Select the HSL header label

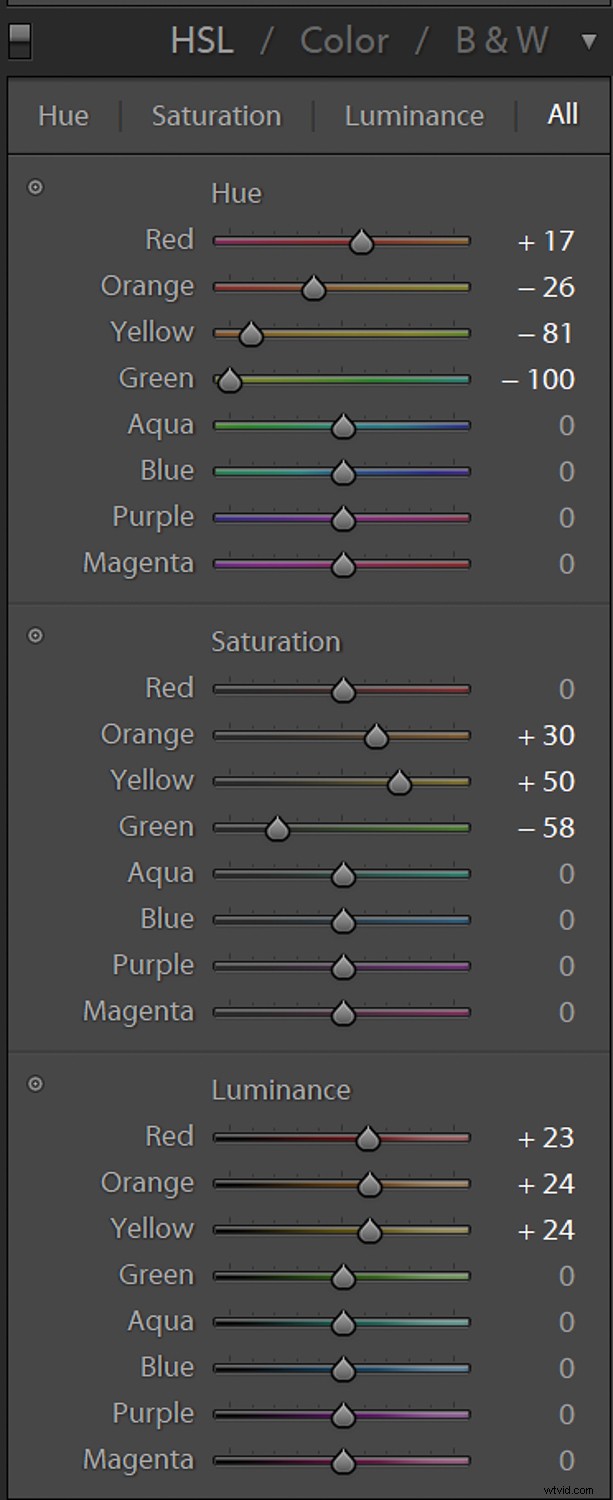[202, 41]
